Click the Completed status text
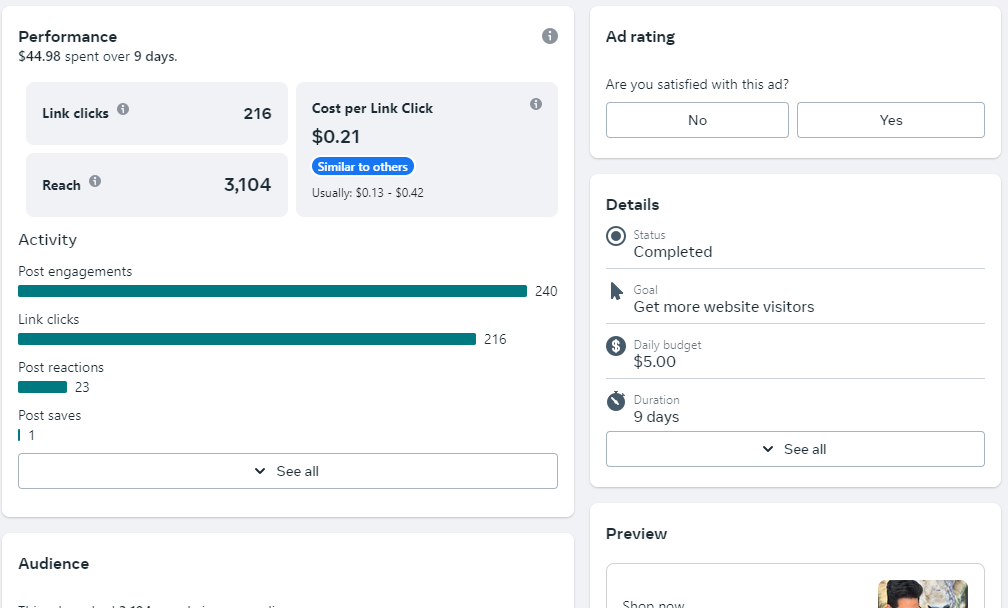The width and height of the screenshot is (1008, 608). pyautogui.click(x=673, y=252)
